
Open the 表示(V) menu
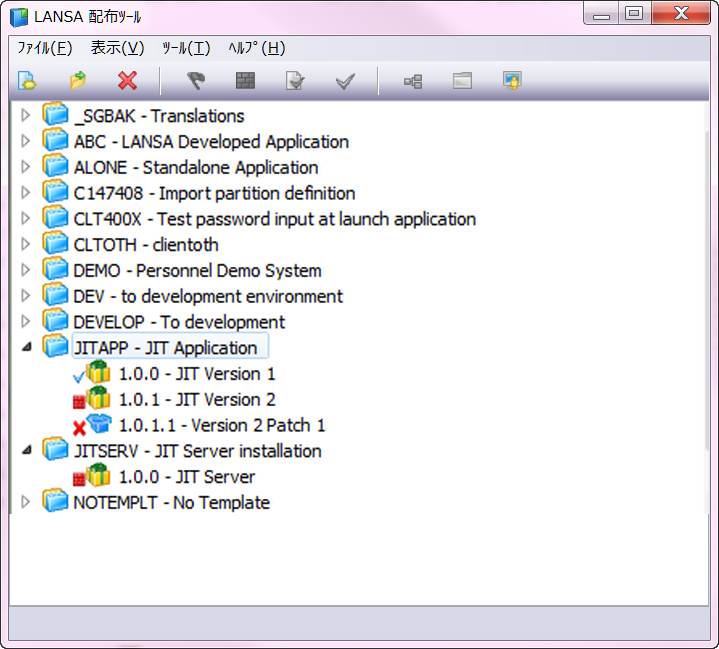click(117, 48)
